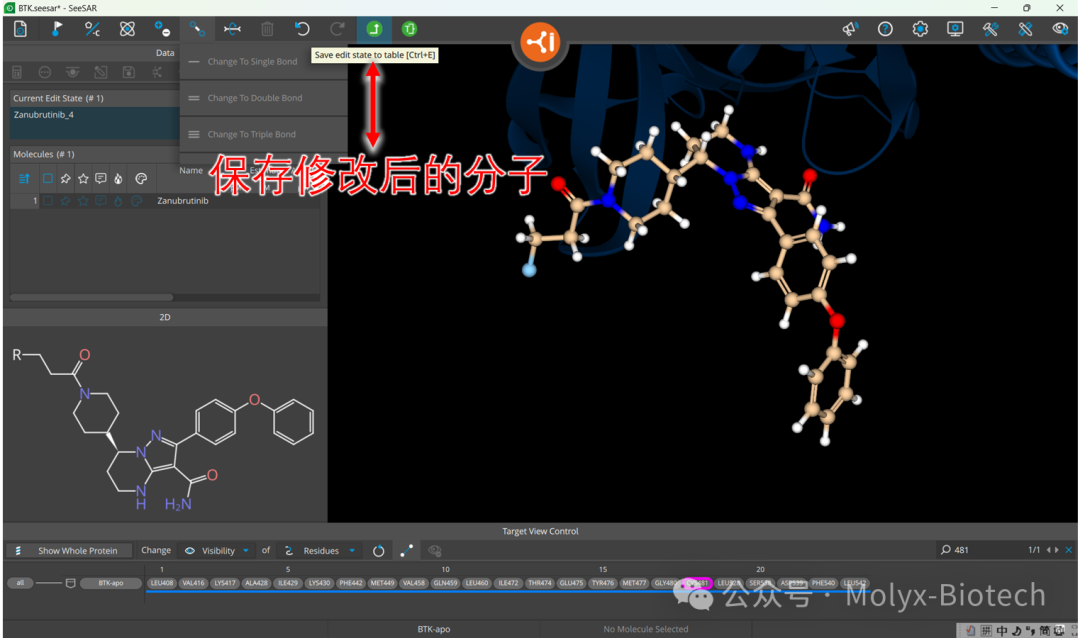Viewport: 1080px width, 638px height.
Task: Select residue THR474 pill
Action: point(539,583)
